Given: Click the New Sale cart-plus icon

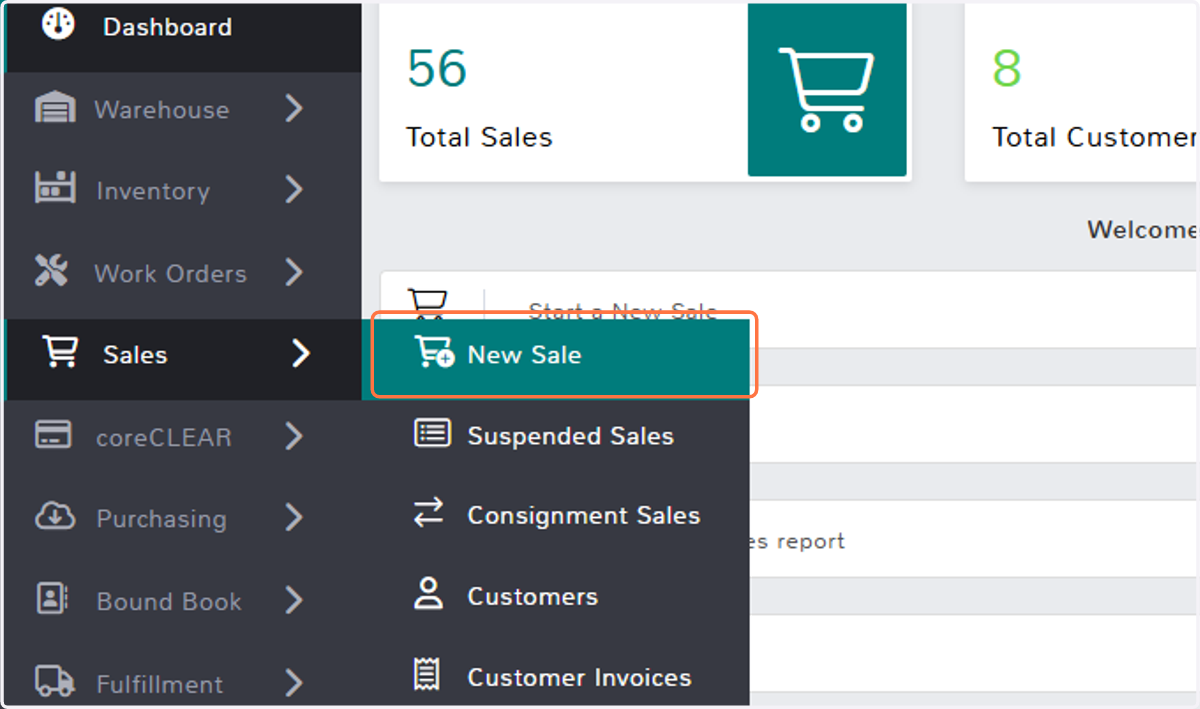Looking at the screenshot, I should click(434, 352).
